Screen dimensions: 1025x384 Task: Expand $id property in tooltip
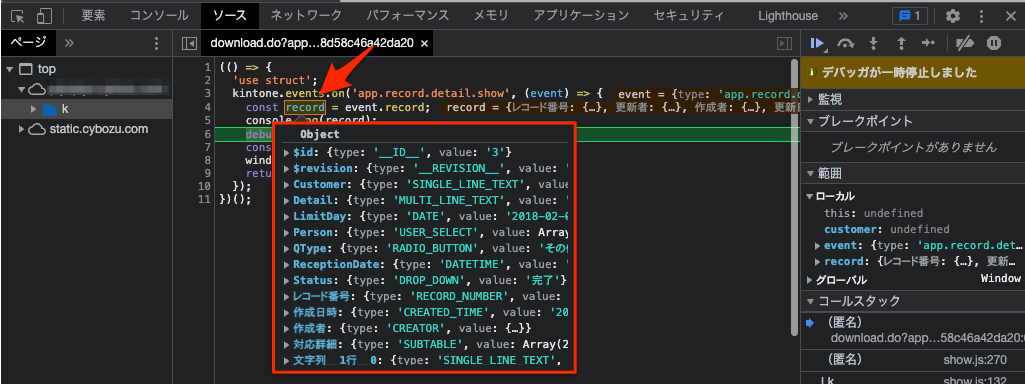286,152
